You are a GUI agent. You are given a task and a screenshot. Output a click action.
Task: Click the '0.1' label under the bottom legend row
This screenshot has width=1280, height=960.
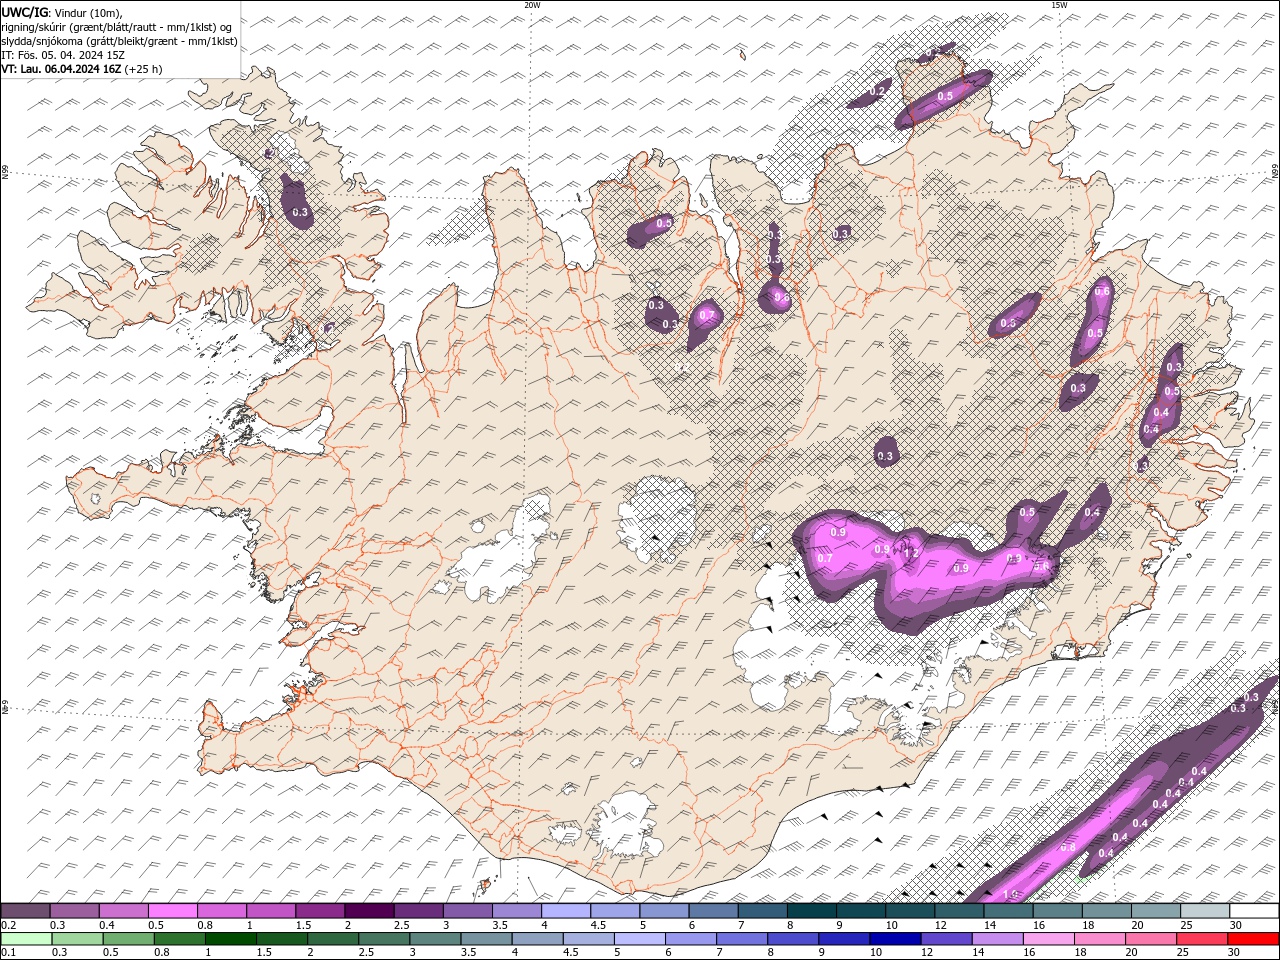coord(8,953)
